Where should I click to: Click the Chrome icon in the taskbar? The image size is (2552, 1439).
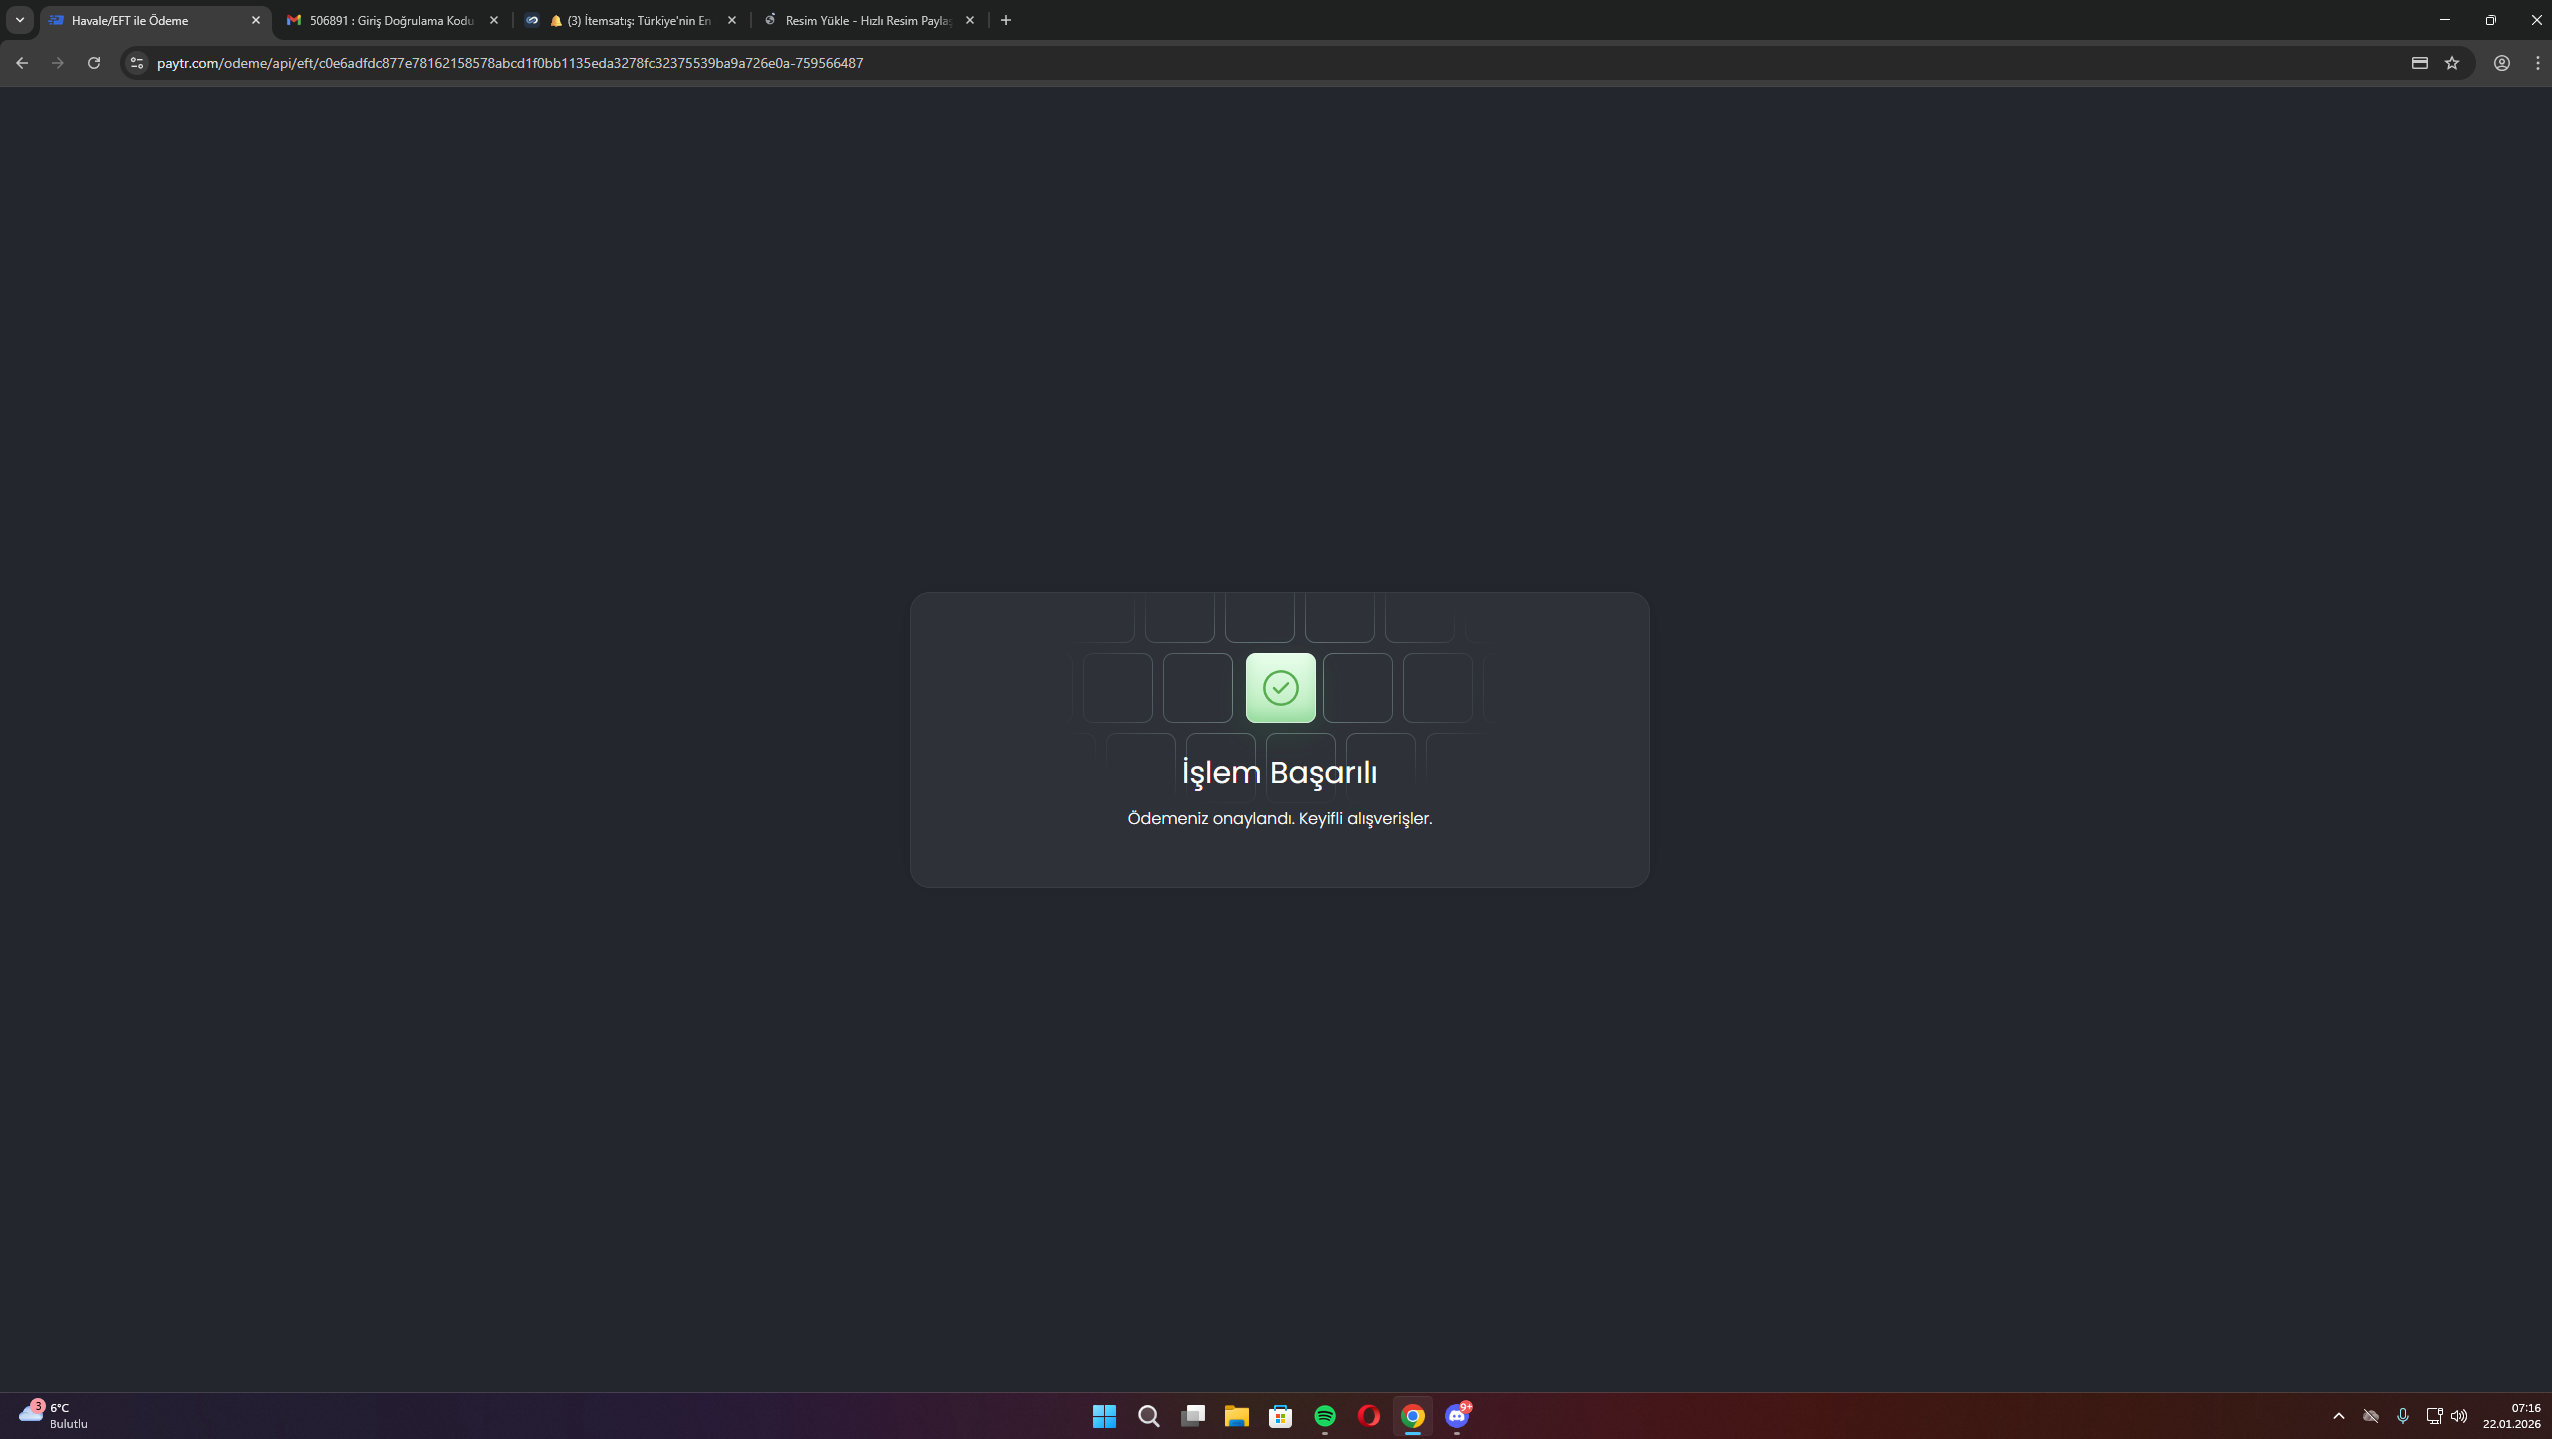(x=1412, y=1416)
